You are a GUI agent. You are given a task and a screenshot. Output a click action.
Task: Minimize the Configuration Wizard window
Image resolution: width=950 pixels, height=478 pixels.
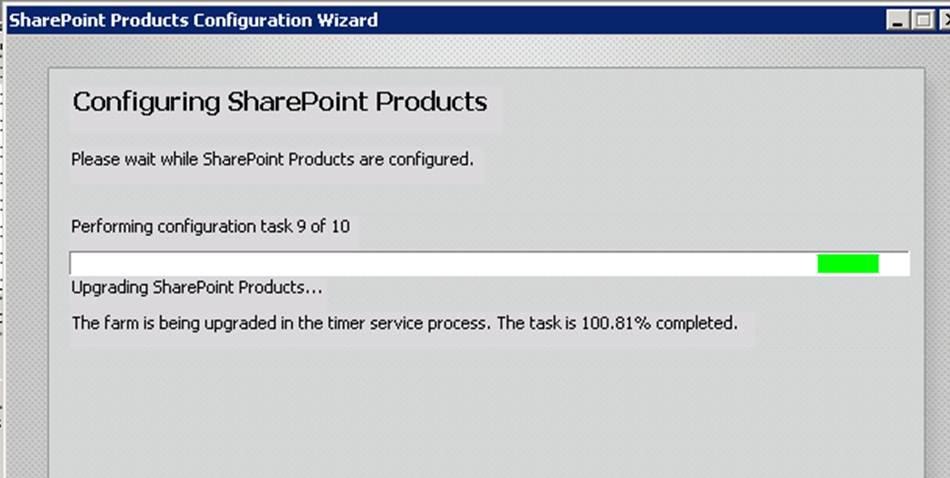pyautogui.click(x=899, y=20)
